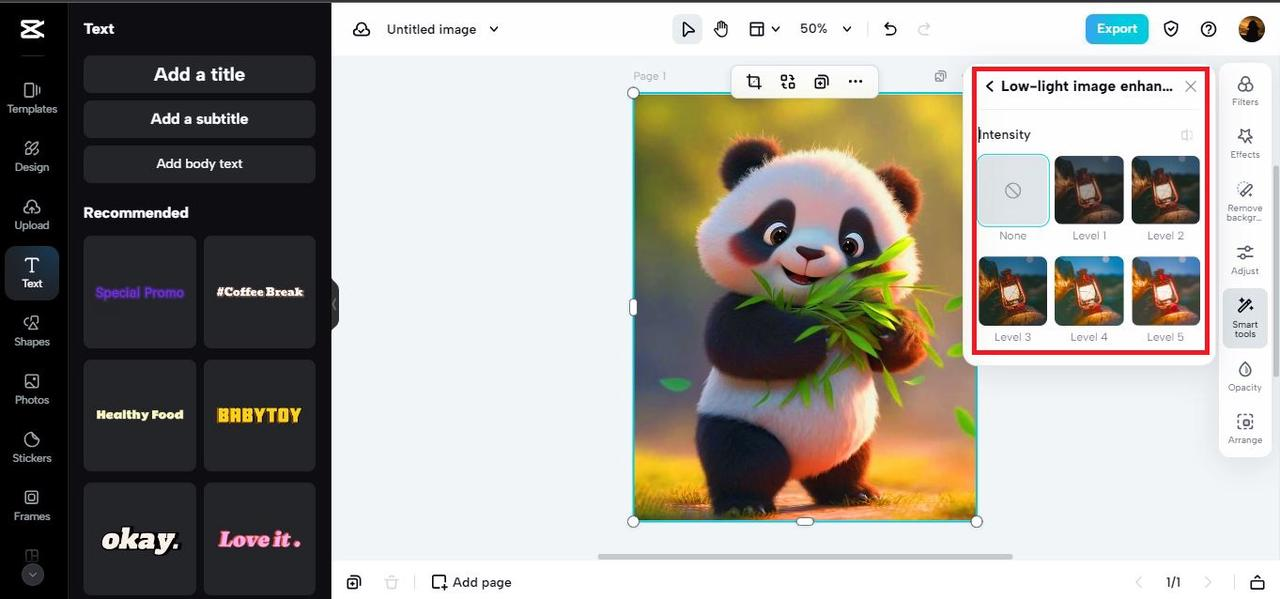The width and height of the screenshot is (1280, 599).
Task: Click the duplicate icon in floating toolbar
Action: click(821, 82)
